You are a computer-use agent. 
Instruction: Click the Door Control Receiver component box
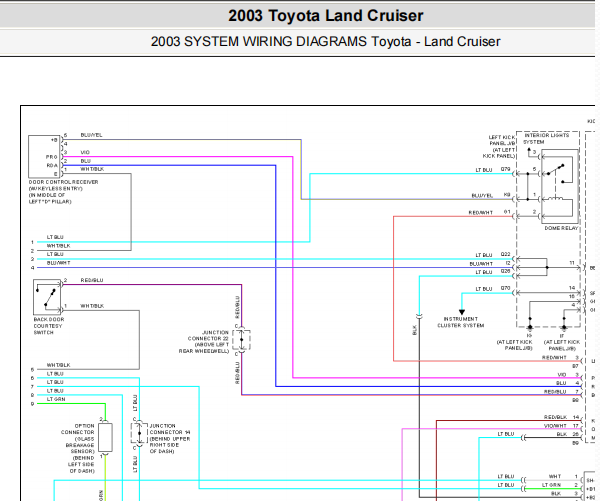(44, 156)
